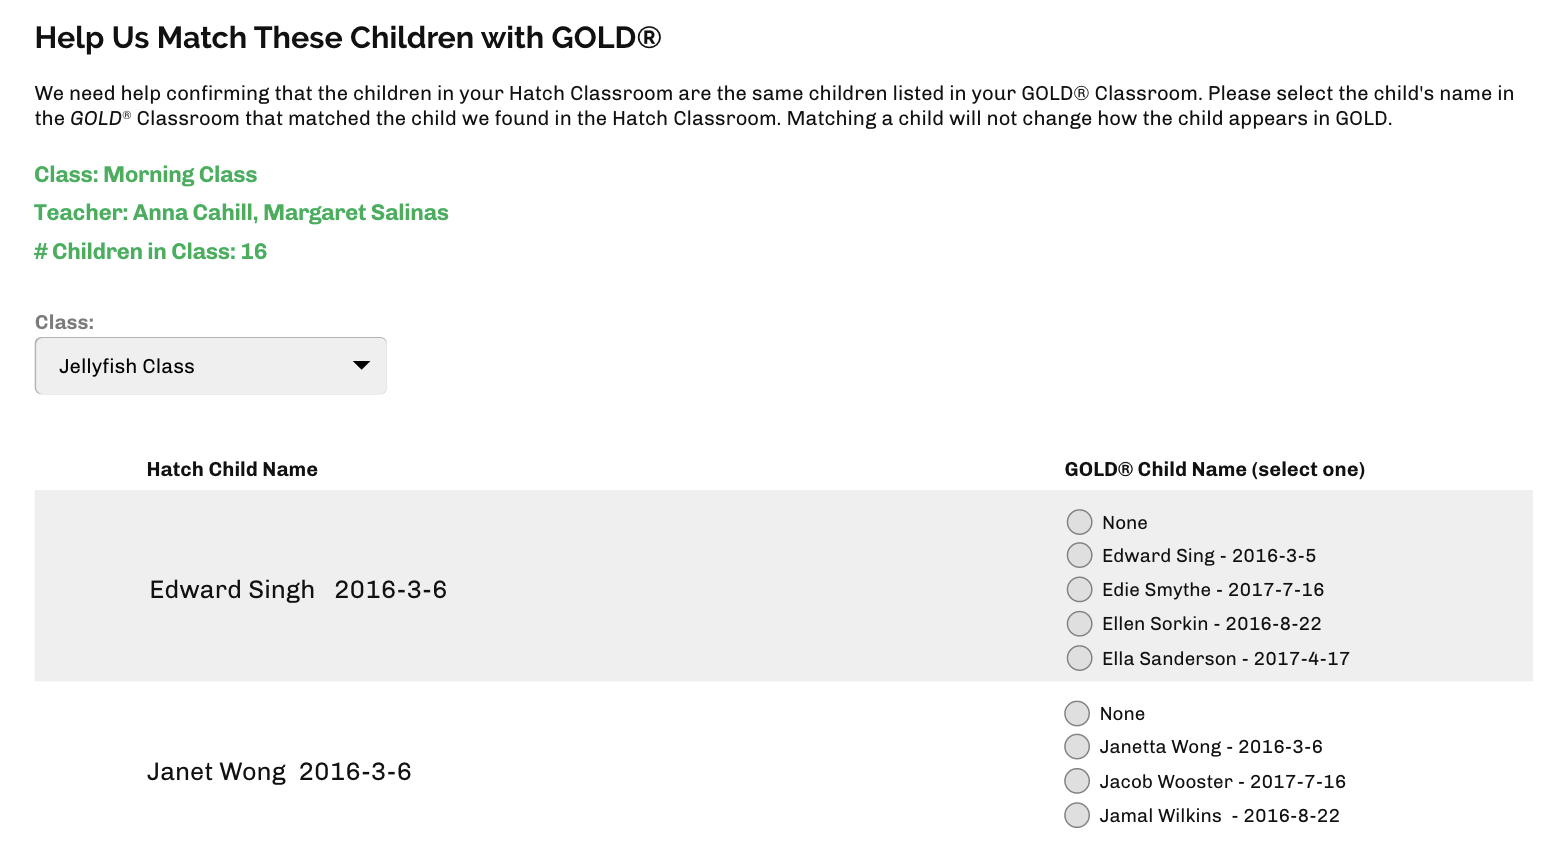Pick Jamal Wilkins - 2016-8-22 as match
The width and height of the screenshot is (1550, 842).
click(x=1076, y=815)
